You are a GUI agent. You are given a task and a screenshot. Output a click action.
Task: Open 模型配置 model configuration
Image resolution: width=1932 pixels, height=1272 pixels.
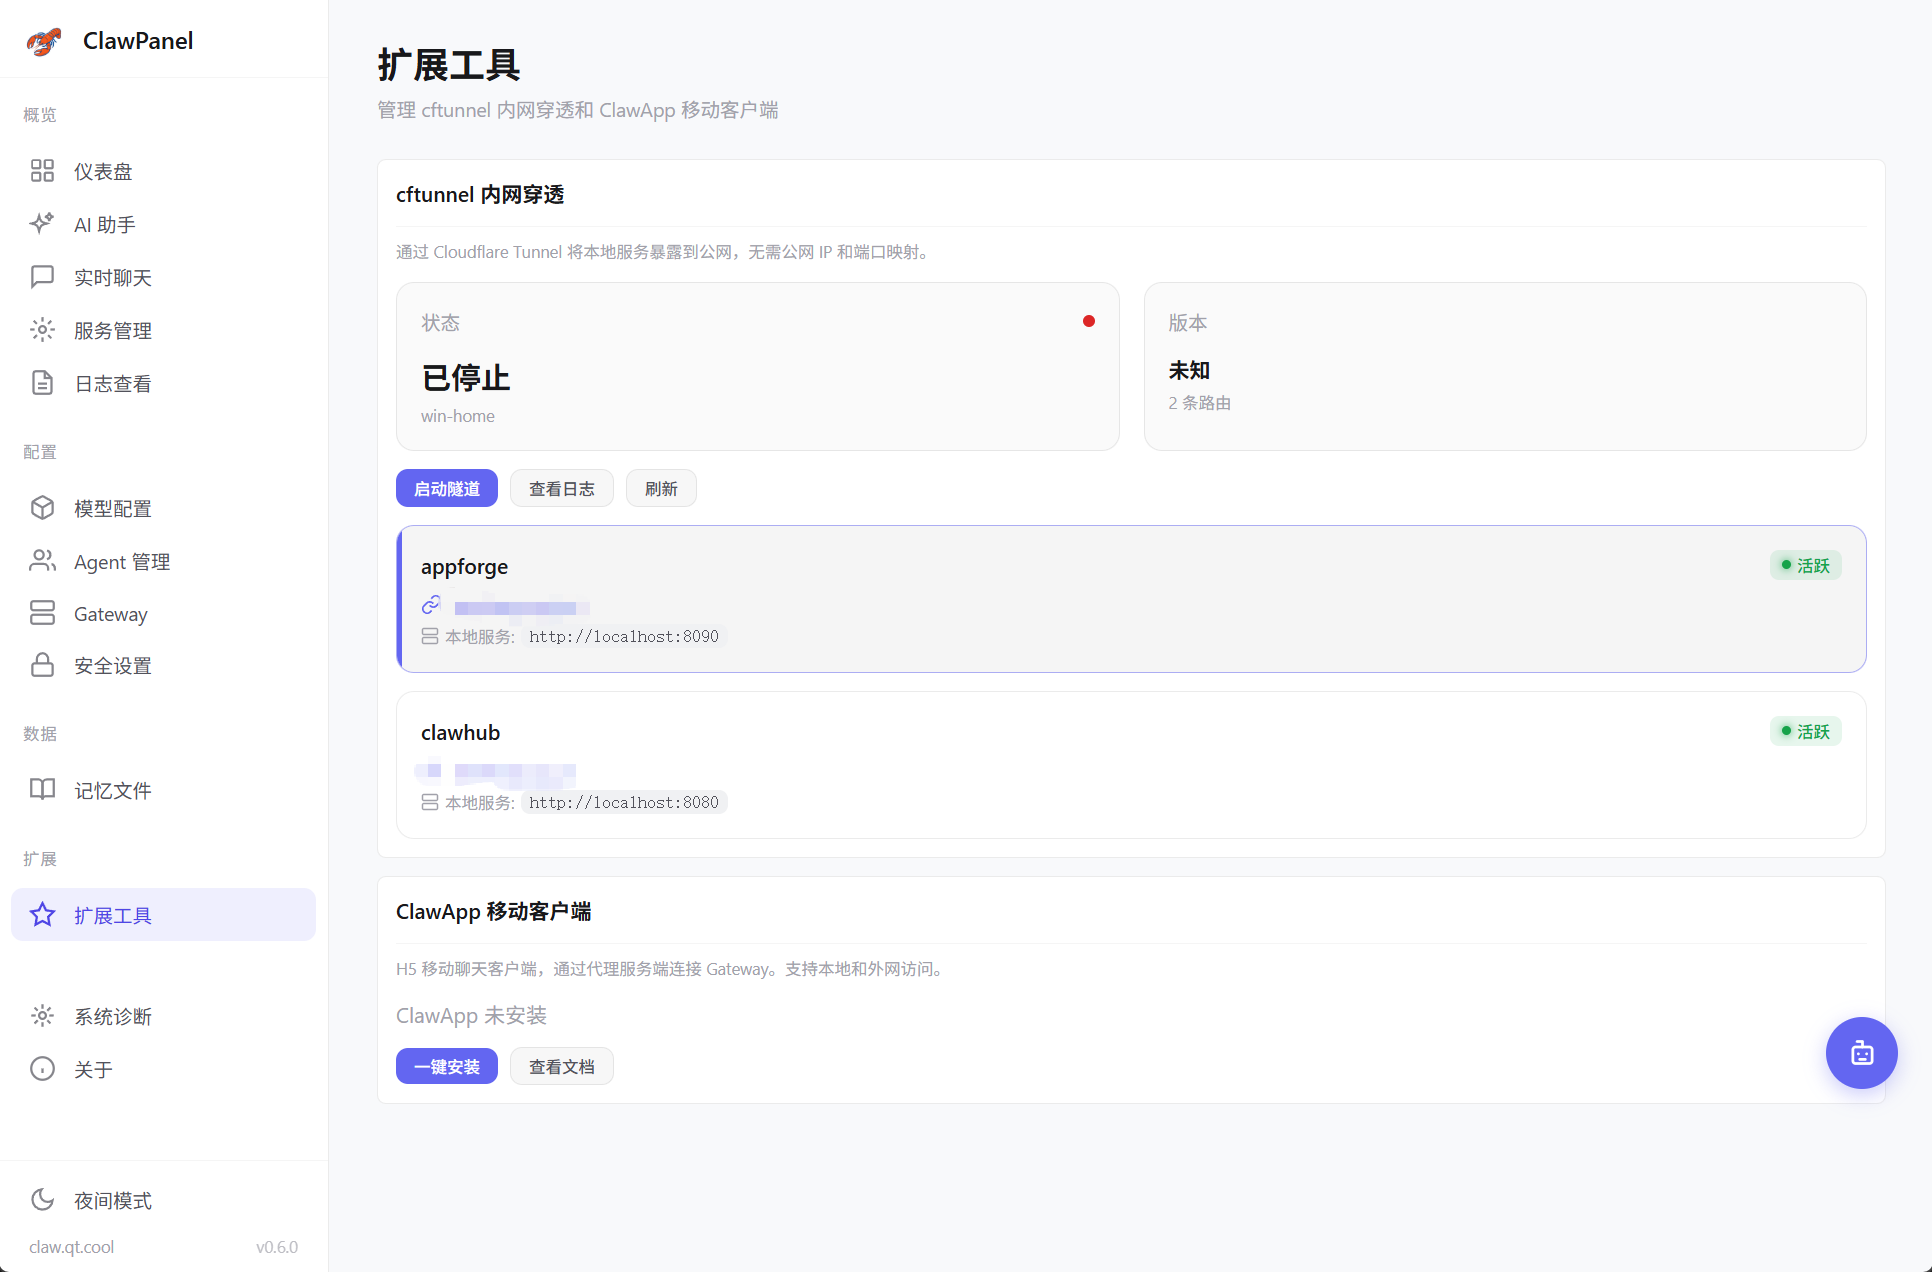click(x=112, y=508)
